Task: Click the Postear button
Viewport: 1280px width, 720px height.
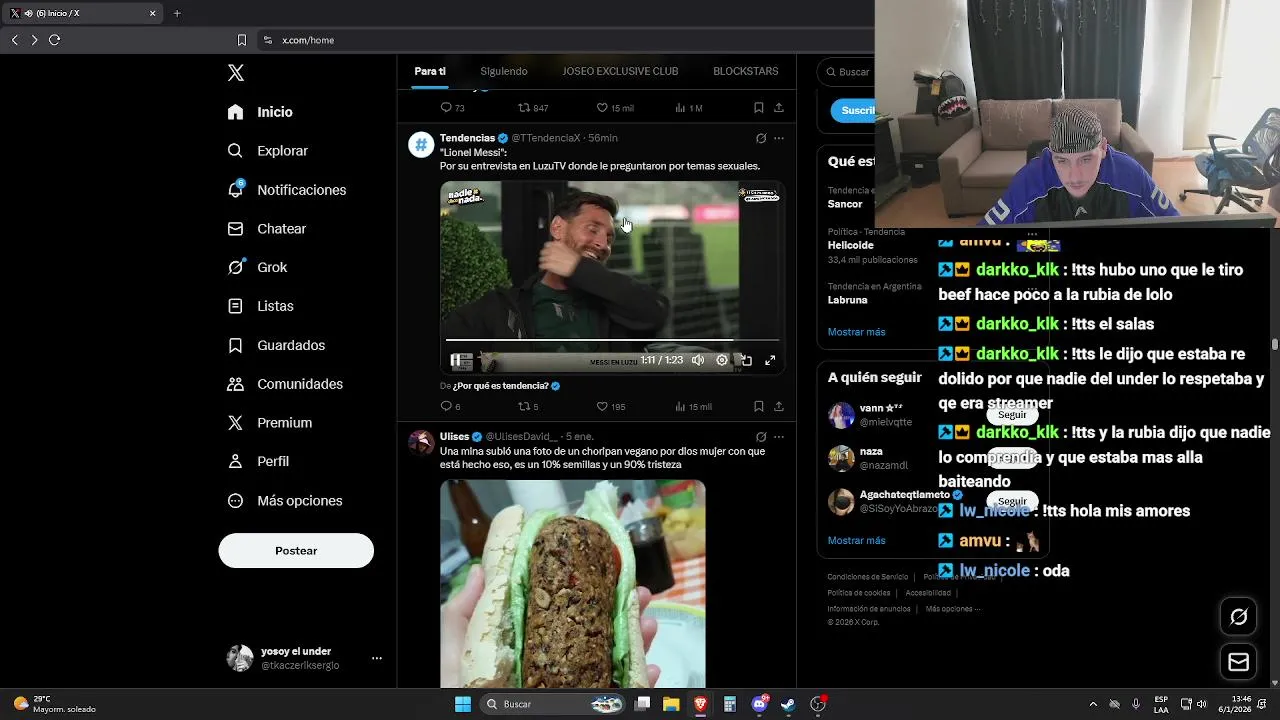Action: click(x=296, y=551)
